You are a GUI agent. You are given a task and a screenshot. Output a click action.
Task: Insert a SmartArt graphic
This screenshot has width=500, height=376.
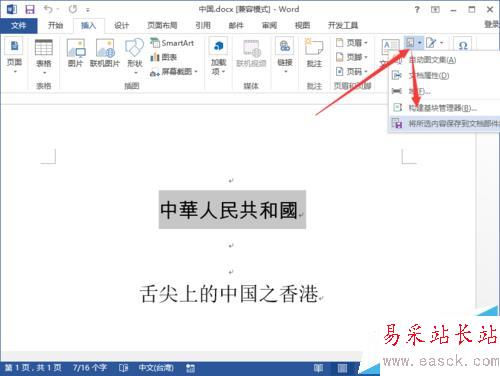(x=172, y=43)
